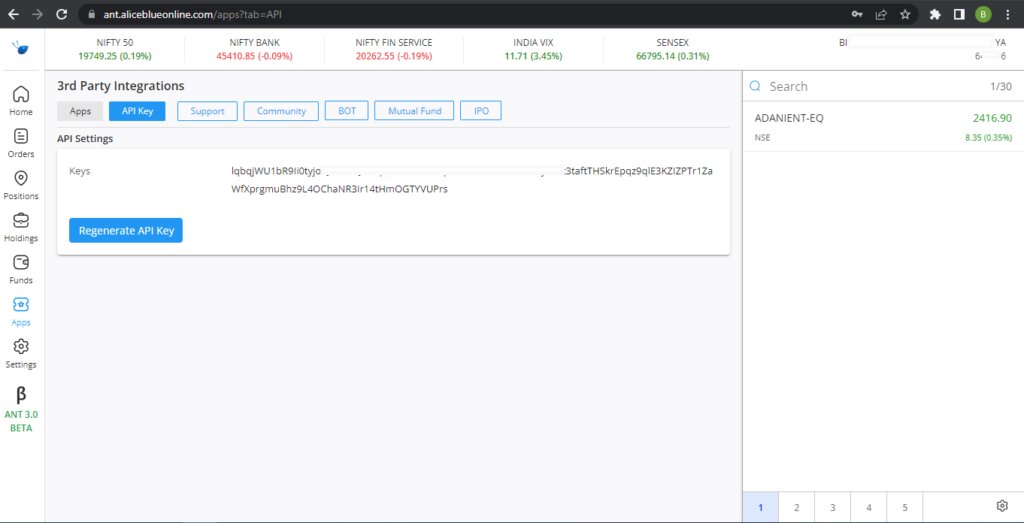Screen dimensions: 1024x523
Task: Click the browser address bar URL
Action: coord(193,14)
